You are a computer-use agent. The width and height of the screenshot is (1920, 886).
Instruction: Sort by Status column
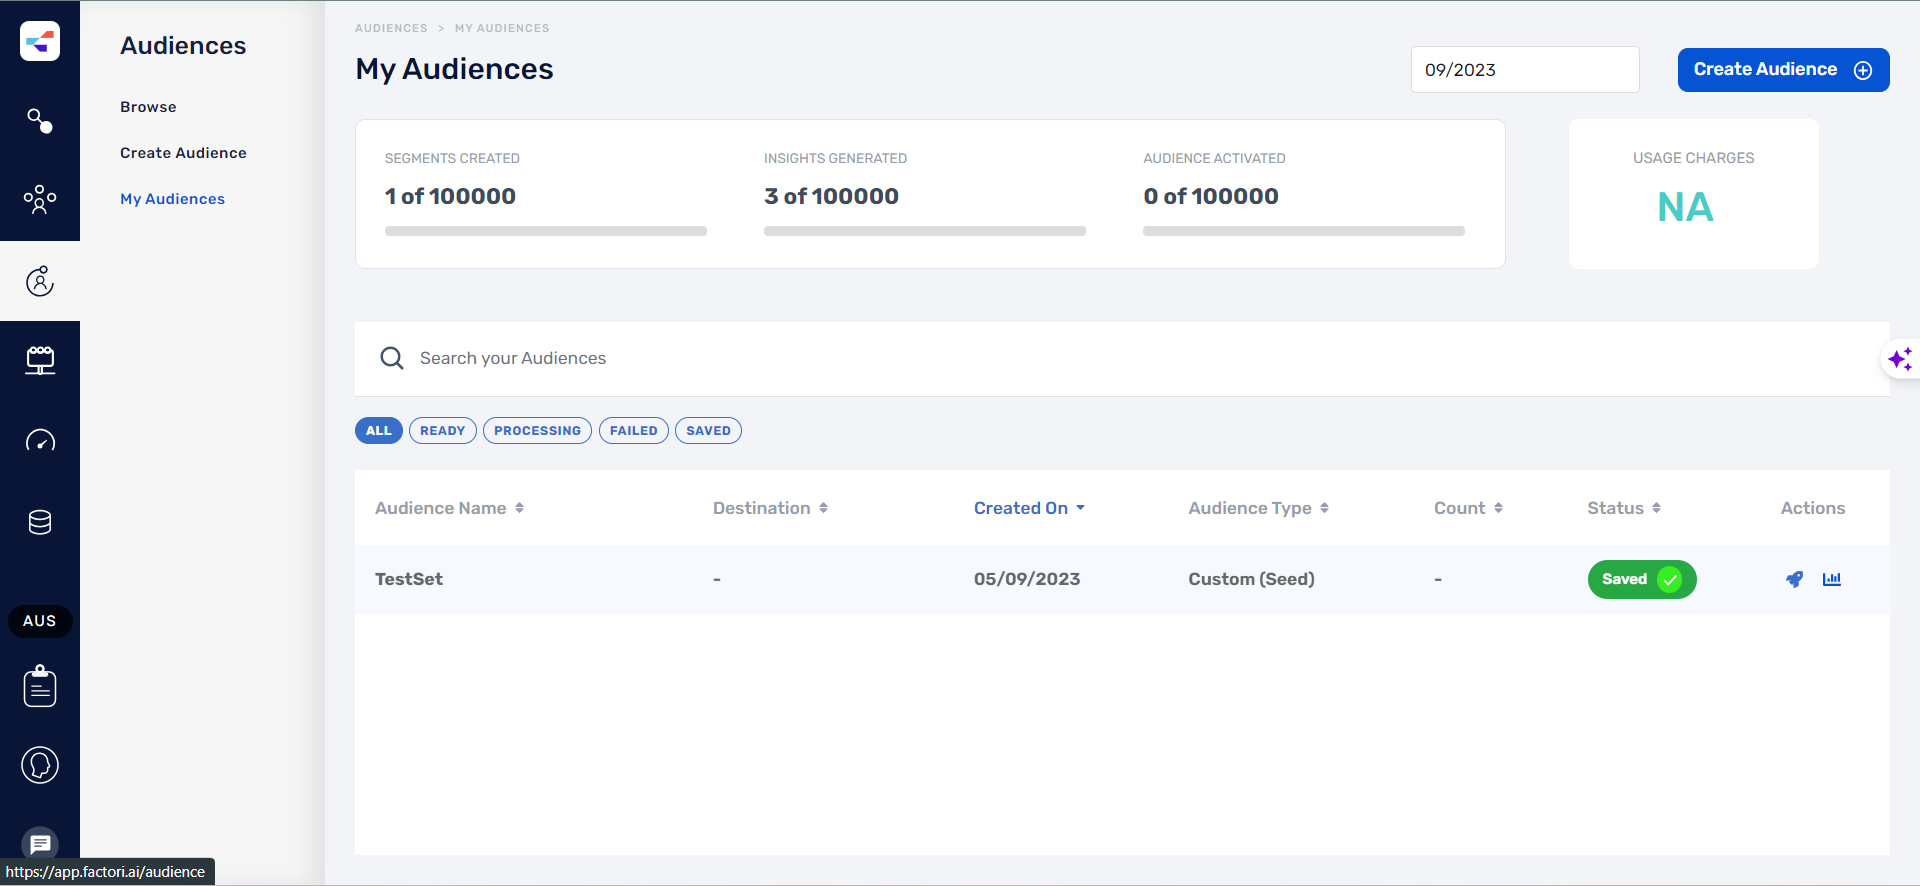point(1625,508)
